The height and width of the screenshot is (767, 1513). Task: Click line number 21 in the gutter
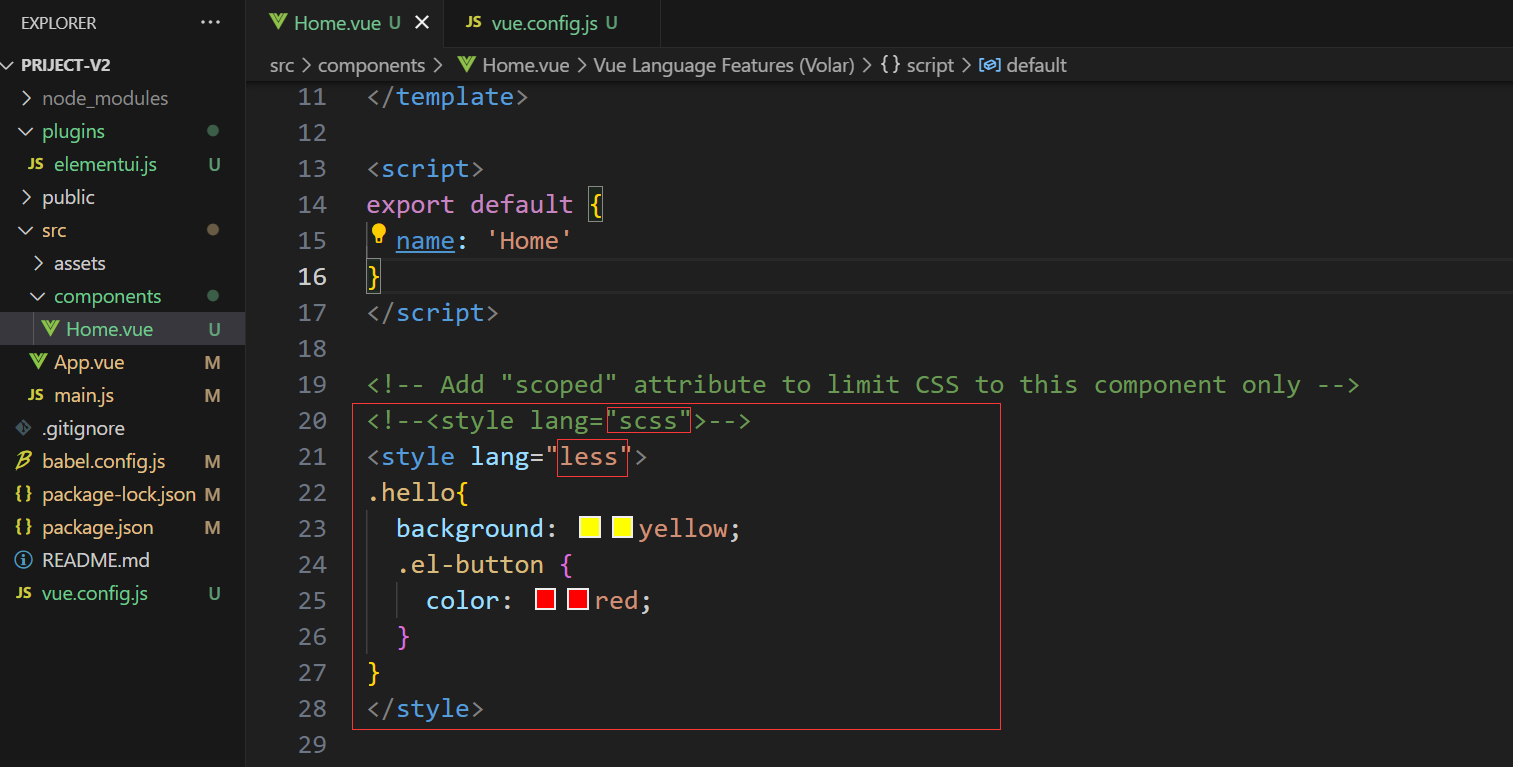312,457
